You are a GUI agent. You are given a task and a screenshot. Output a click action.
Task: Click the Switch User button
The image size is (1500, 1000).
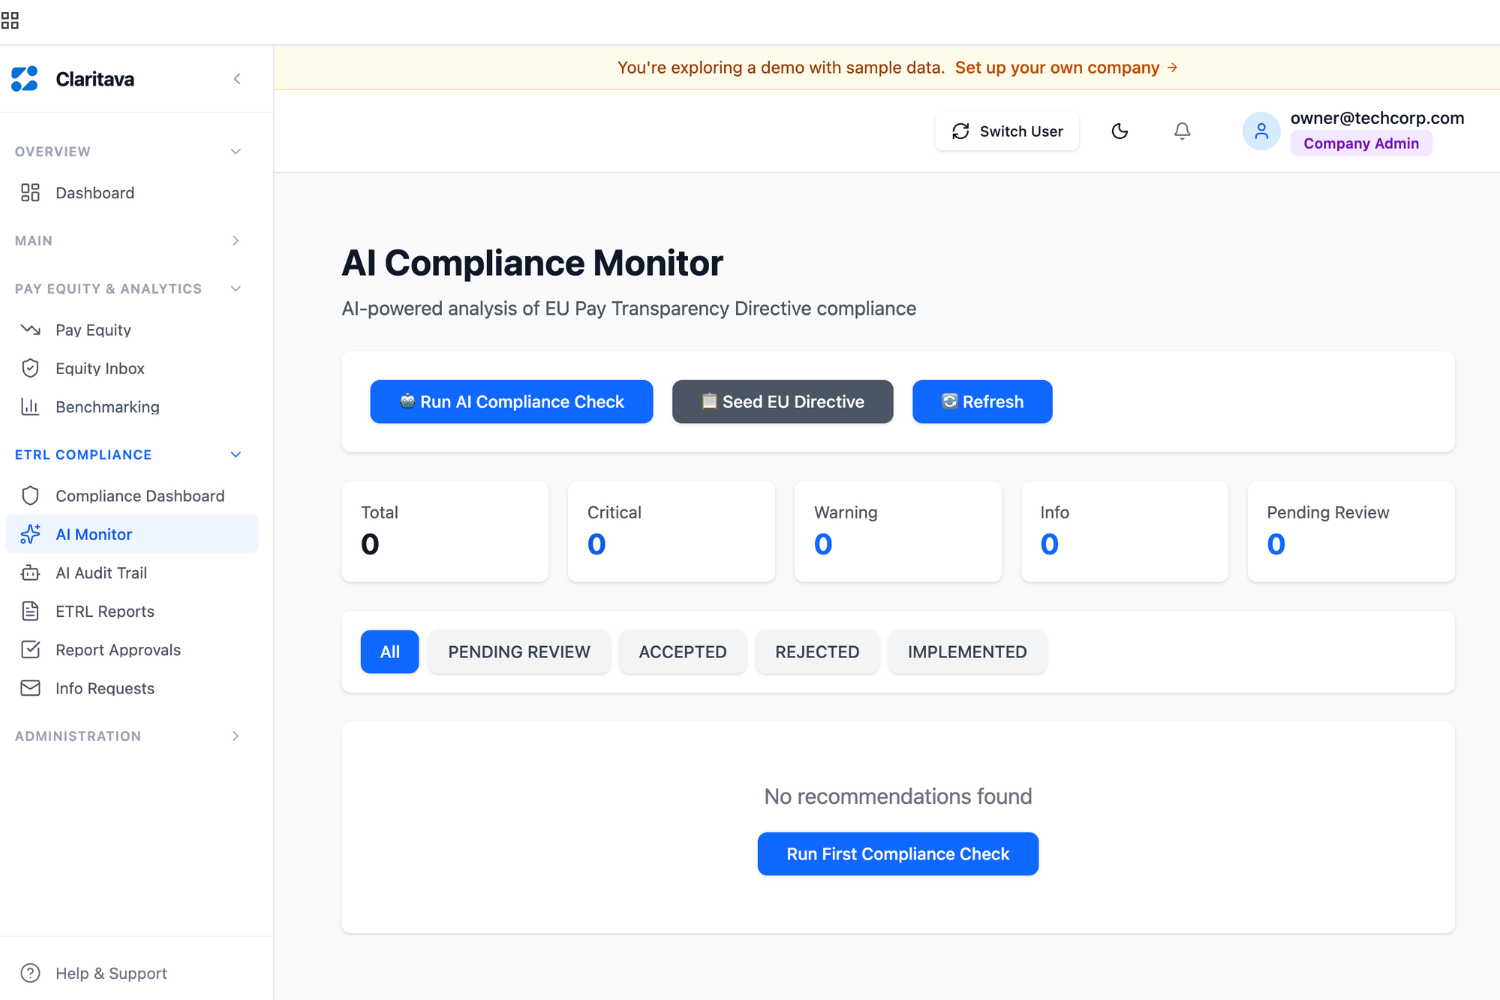[1007, 131]
